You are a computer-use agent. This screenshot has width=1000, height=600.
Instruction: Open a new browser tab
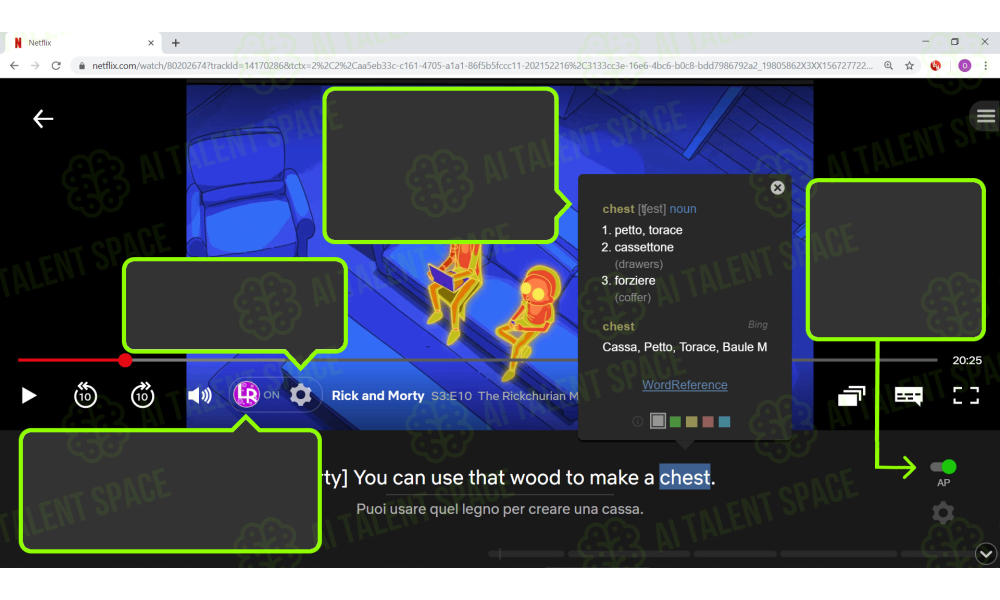[175, 43]
